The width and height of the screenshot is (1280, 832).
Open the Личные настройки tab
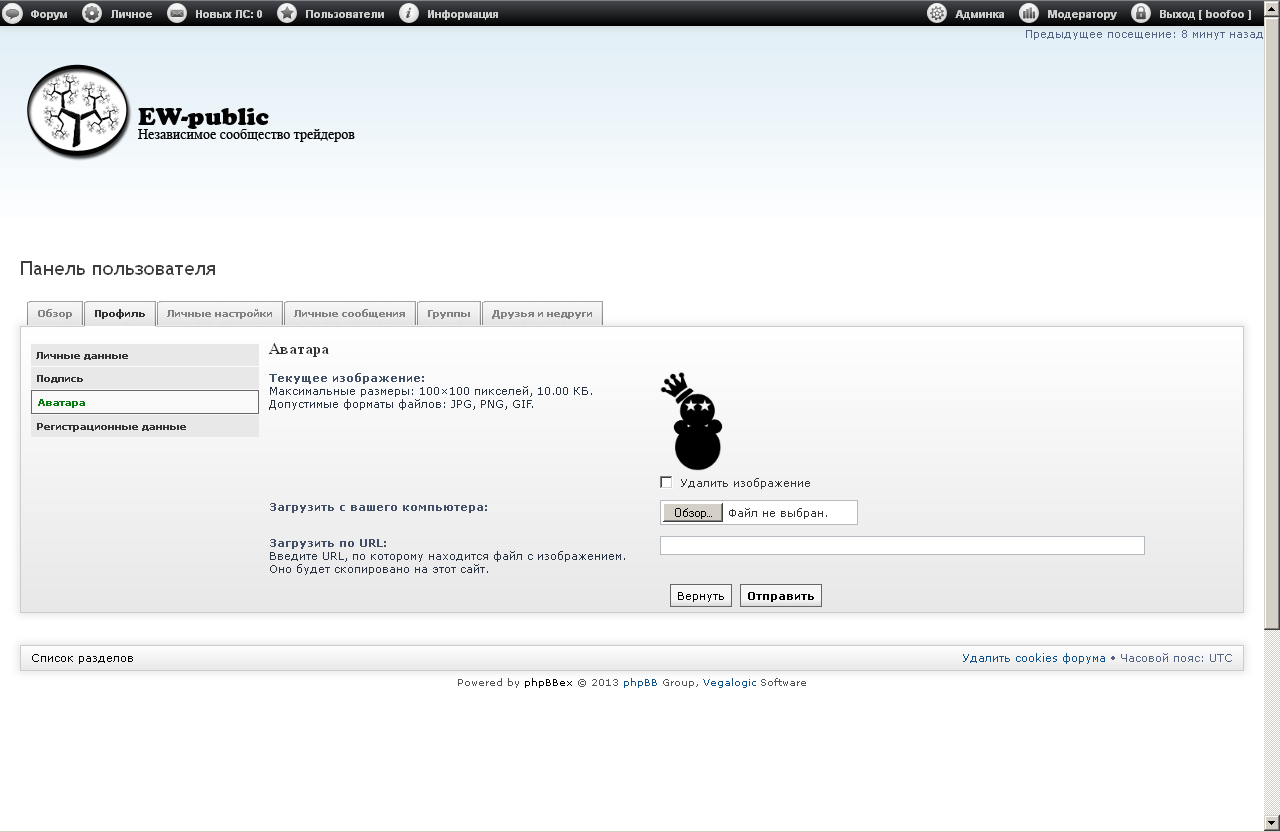pos(219,314)
